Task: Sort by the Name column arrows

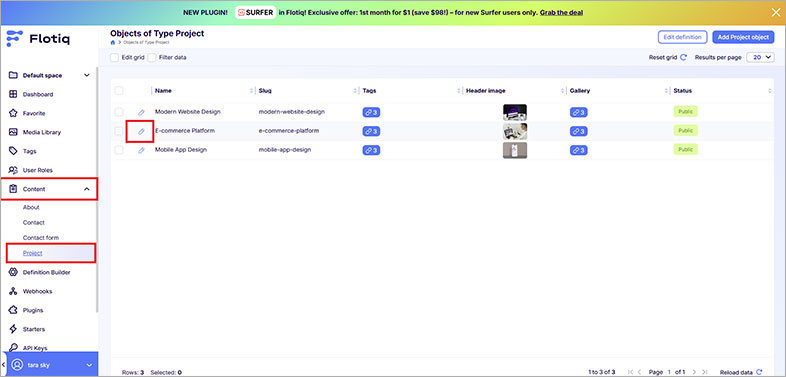Action: [x=251, y=91]
